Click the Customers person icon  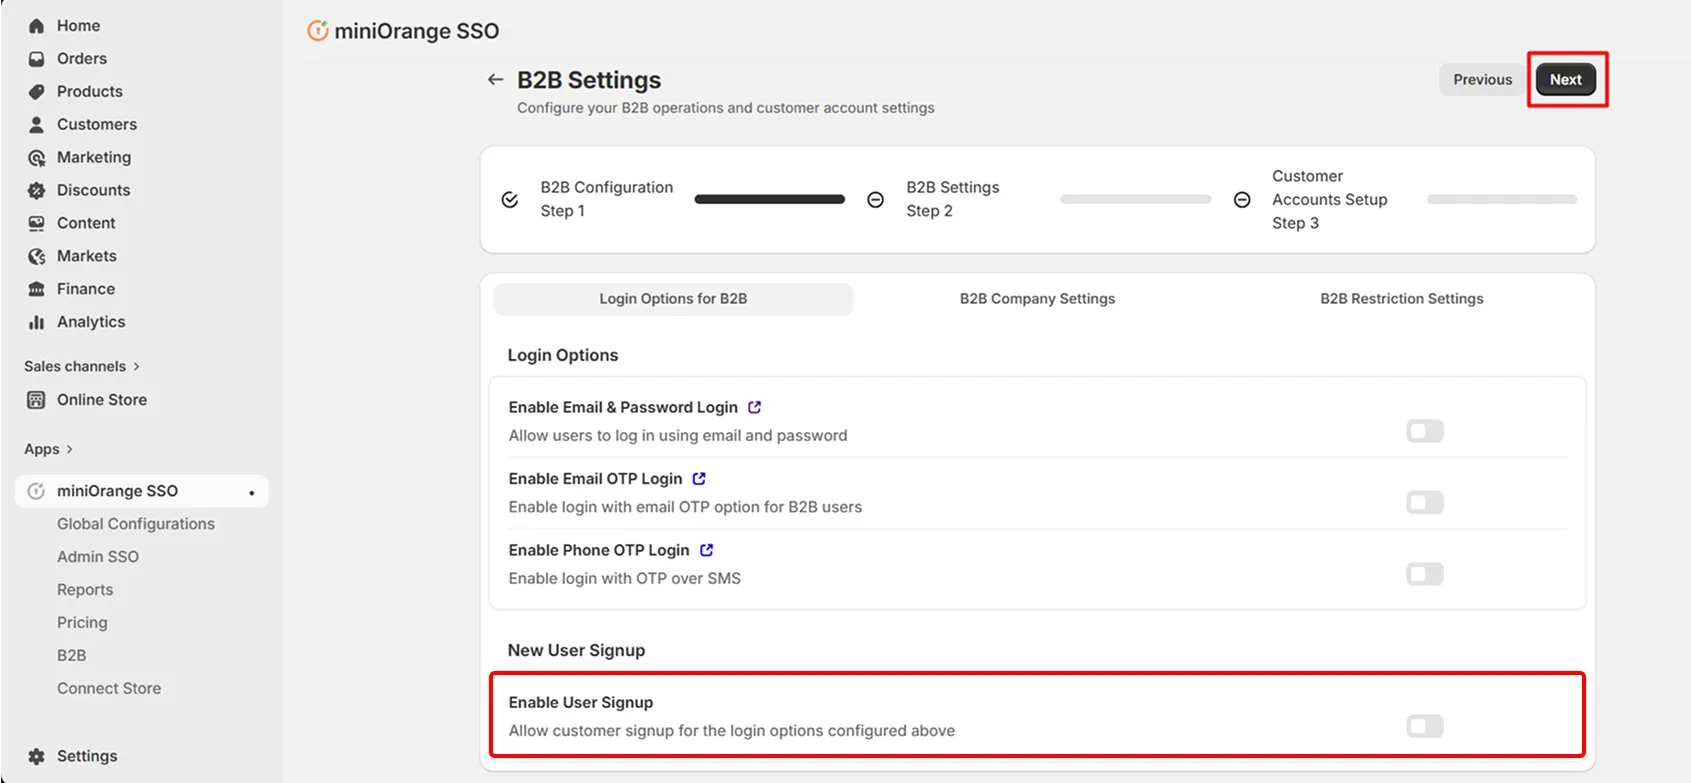tap(37, 125)
